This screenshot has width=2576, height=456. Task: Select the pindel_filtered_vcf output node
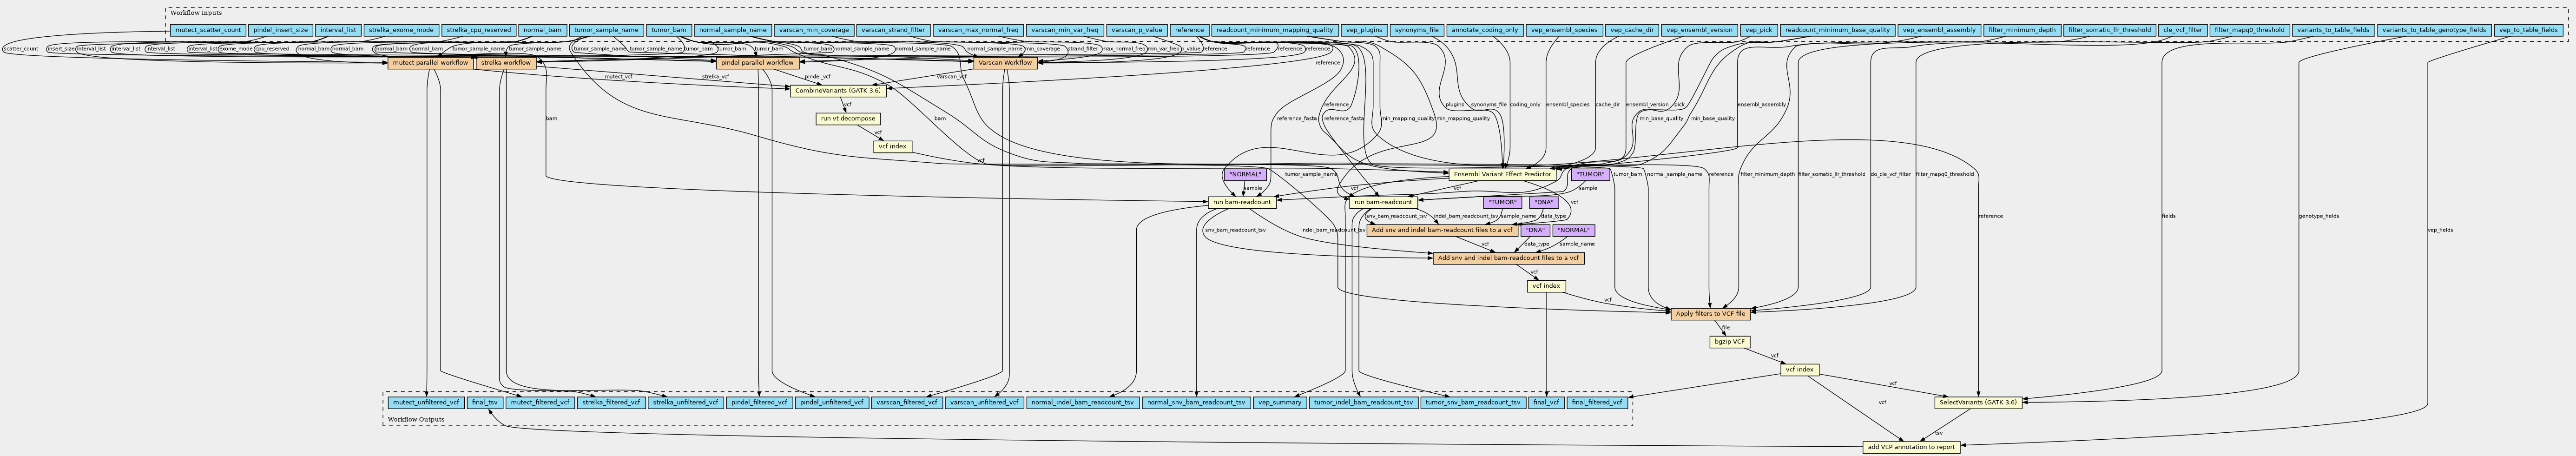click(759, 403)
